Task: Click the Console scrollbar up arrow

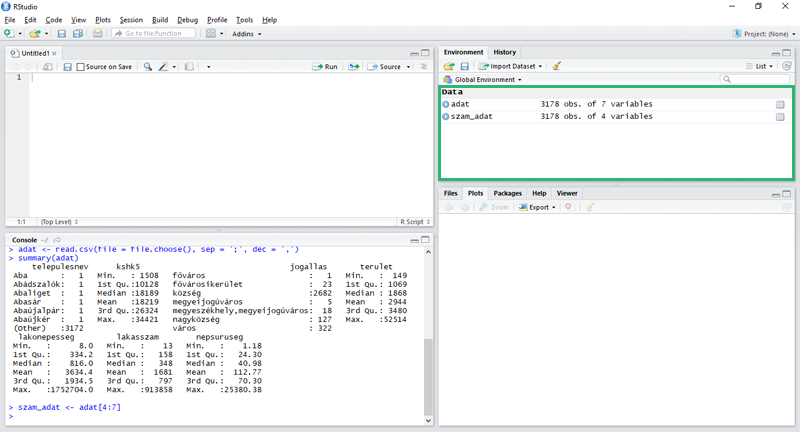Action: (428, 252)
